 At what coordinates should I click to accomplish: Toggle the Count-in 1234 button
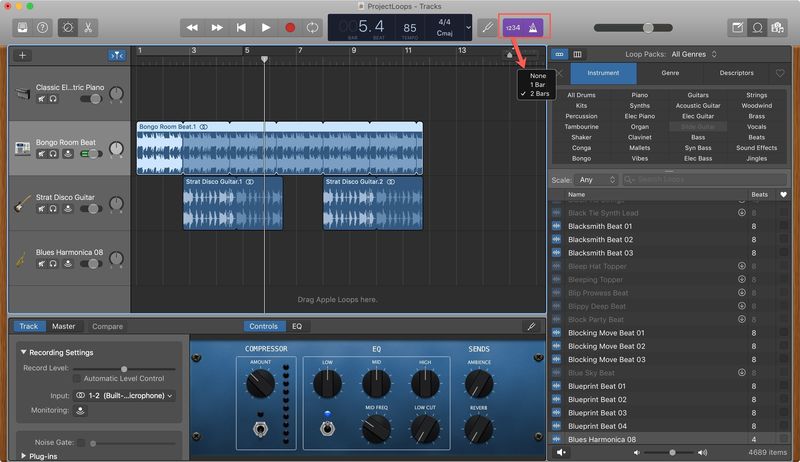(x=513, y=28)
